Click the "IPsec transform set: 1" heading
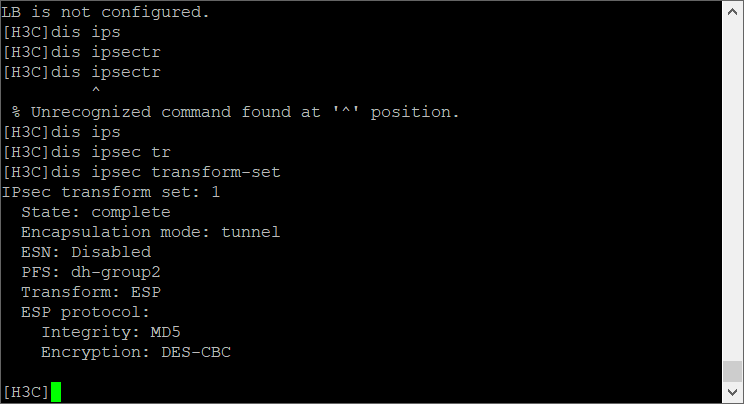The image size is (744, 404). (x=111, y=192)
